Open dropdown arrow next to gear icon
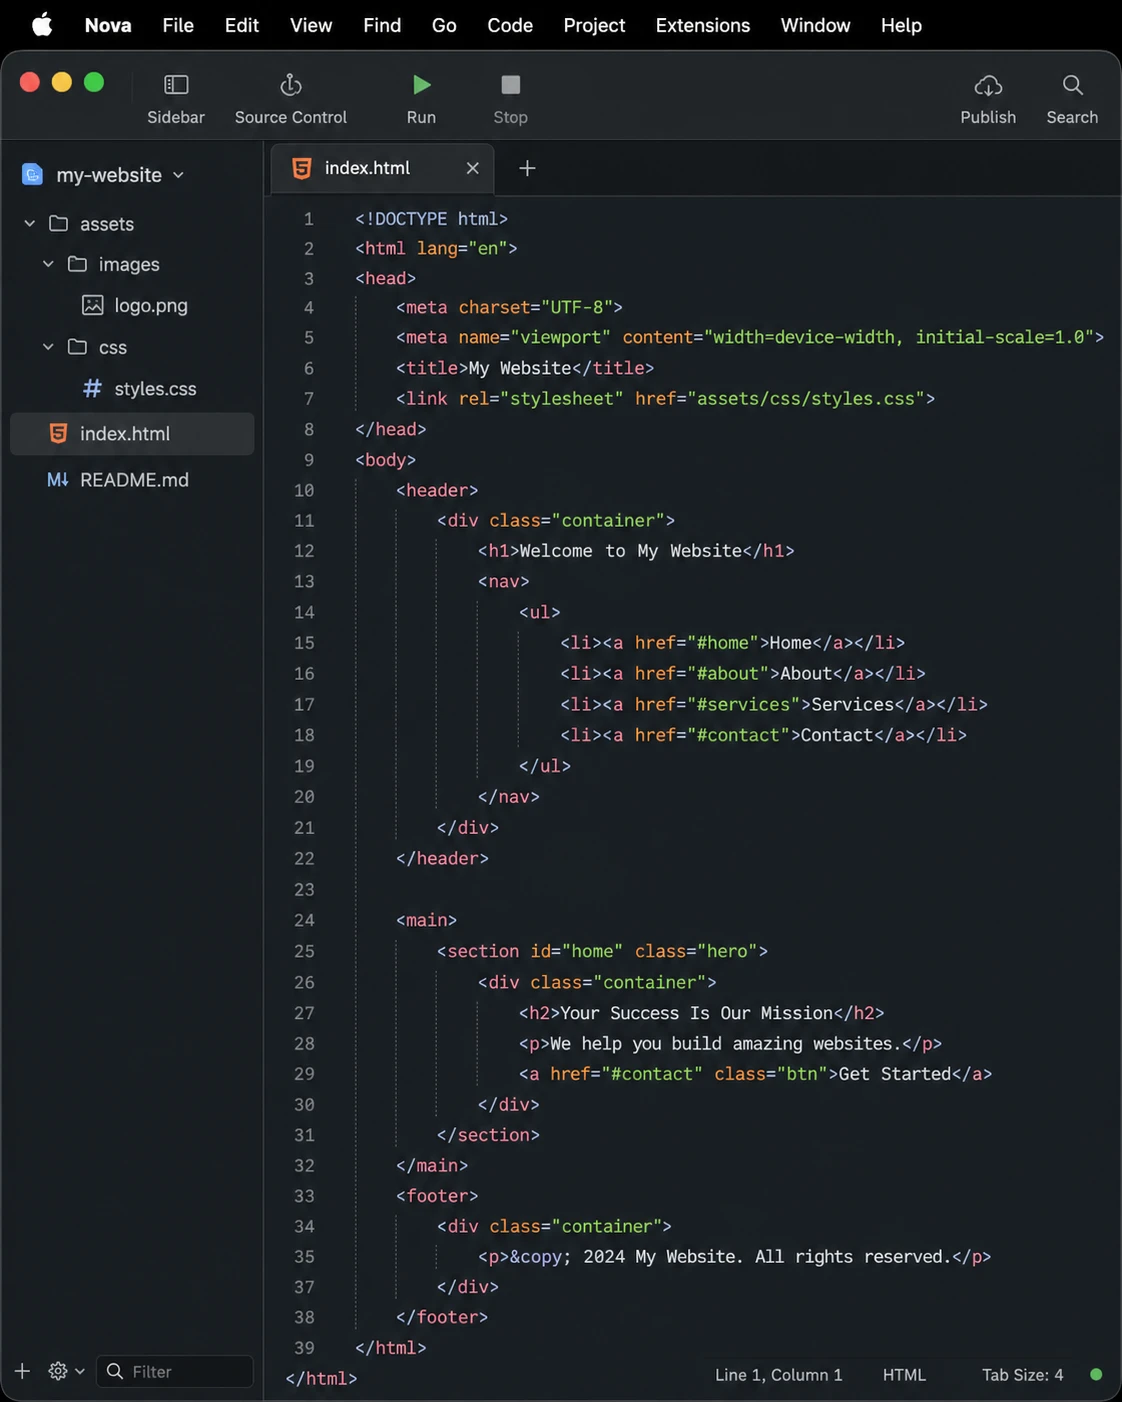This screenshot has width=1122, height=1402. [x=80, y=1371]
